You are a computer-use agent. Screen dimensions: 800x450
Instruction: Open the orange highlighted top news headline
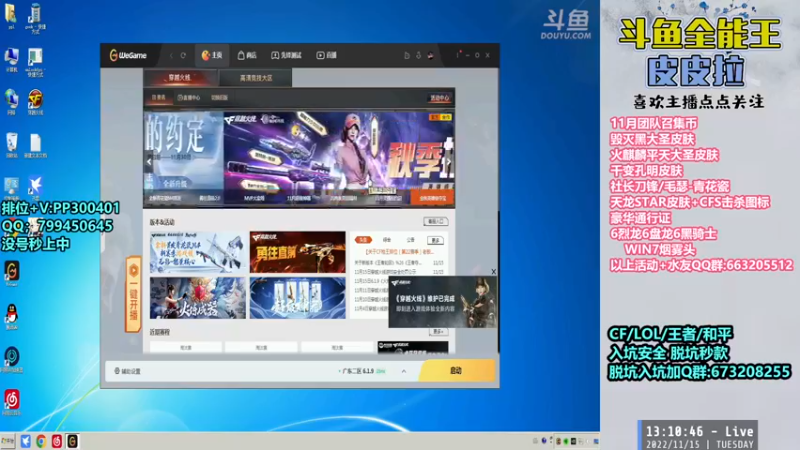click(400, 252)
